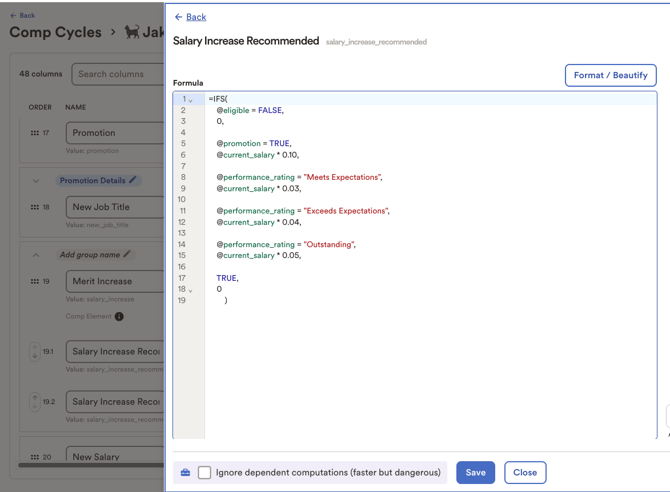Fold the code at line 18 arrow
Image resolution: width=670 pixels, height=492 pixels.
pos(191,291)
